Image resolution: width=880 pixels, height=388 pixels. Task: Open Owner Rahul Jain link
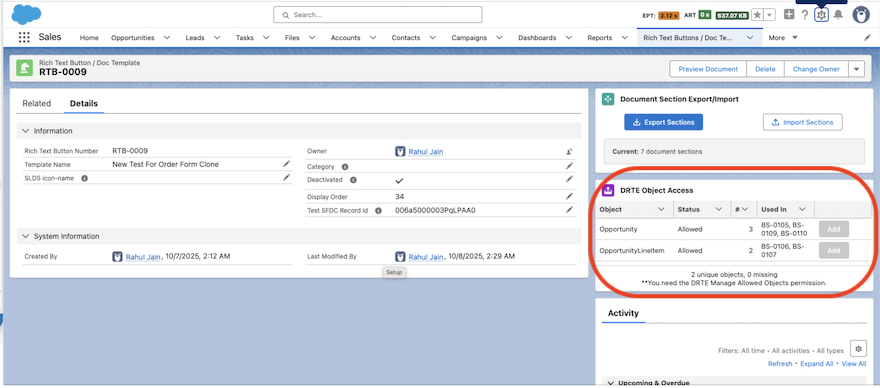pyautogui.click(x=426, y=152)
